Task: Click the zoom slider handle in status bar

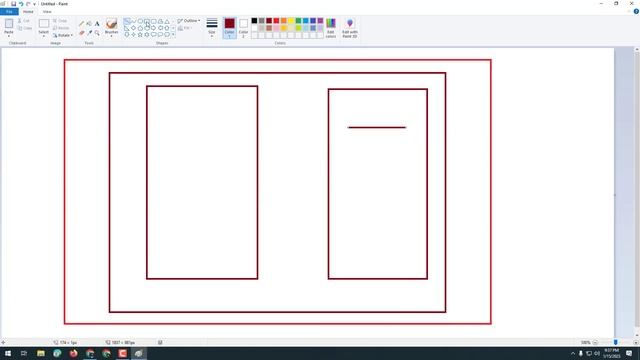Action: click(x=616, y=342)
